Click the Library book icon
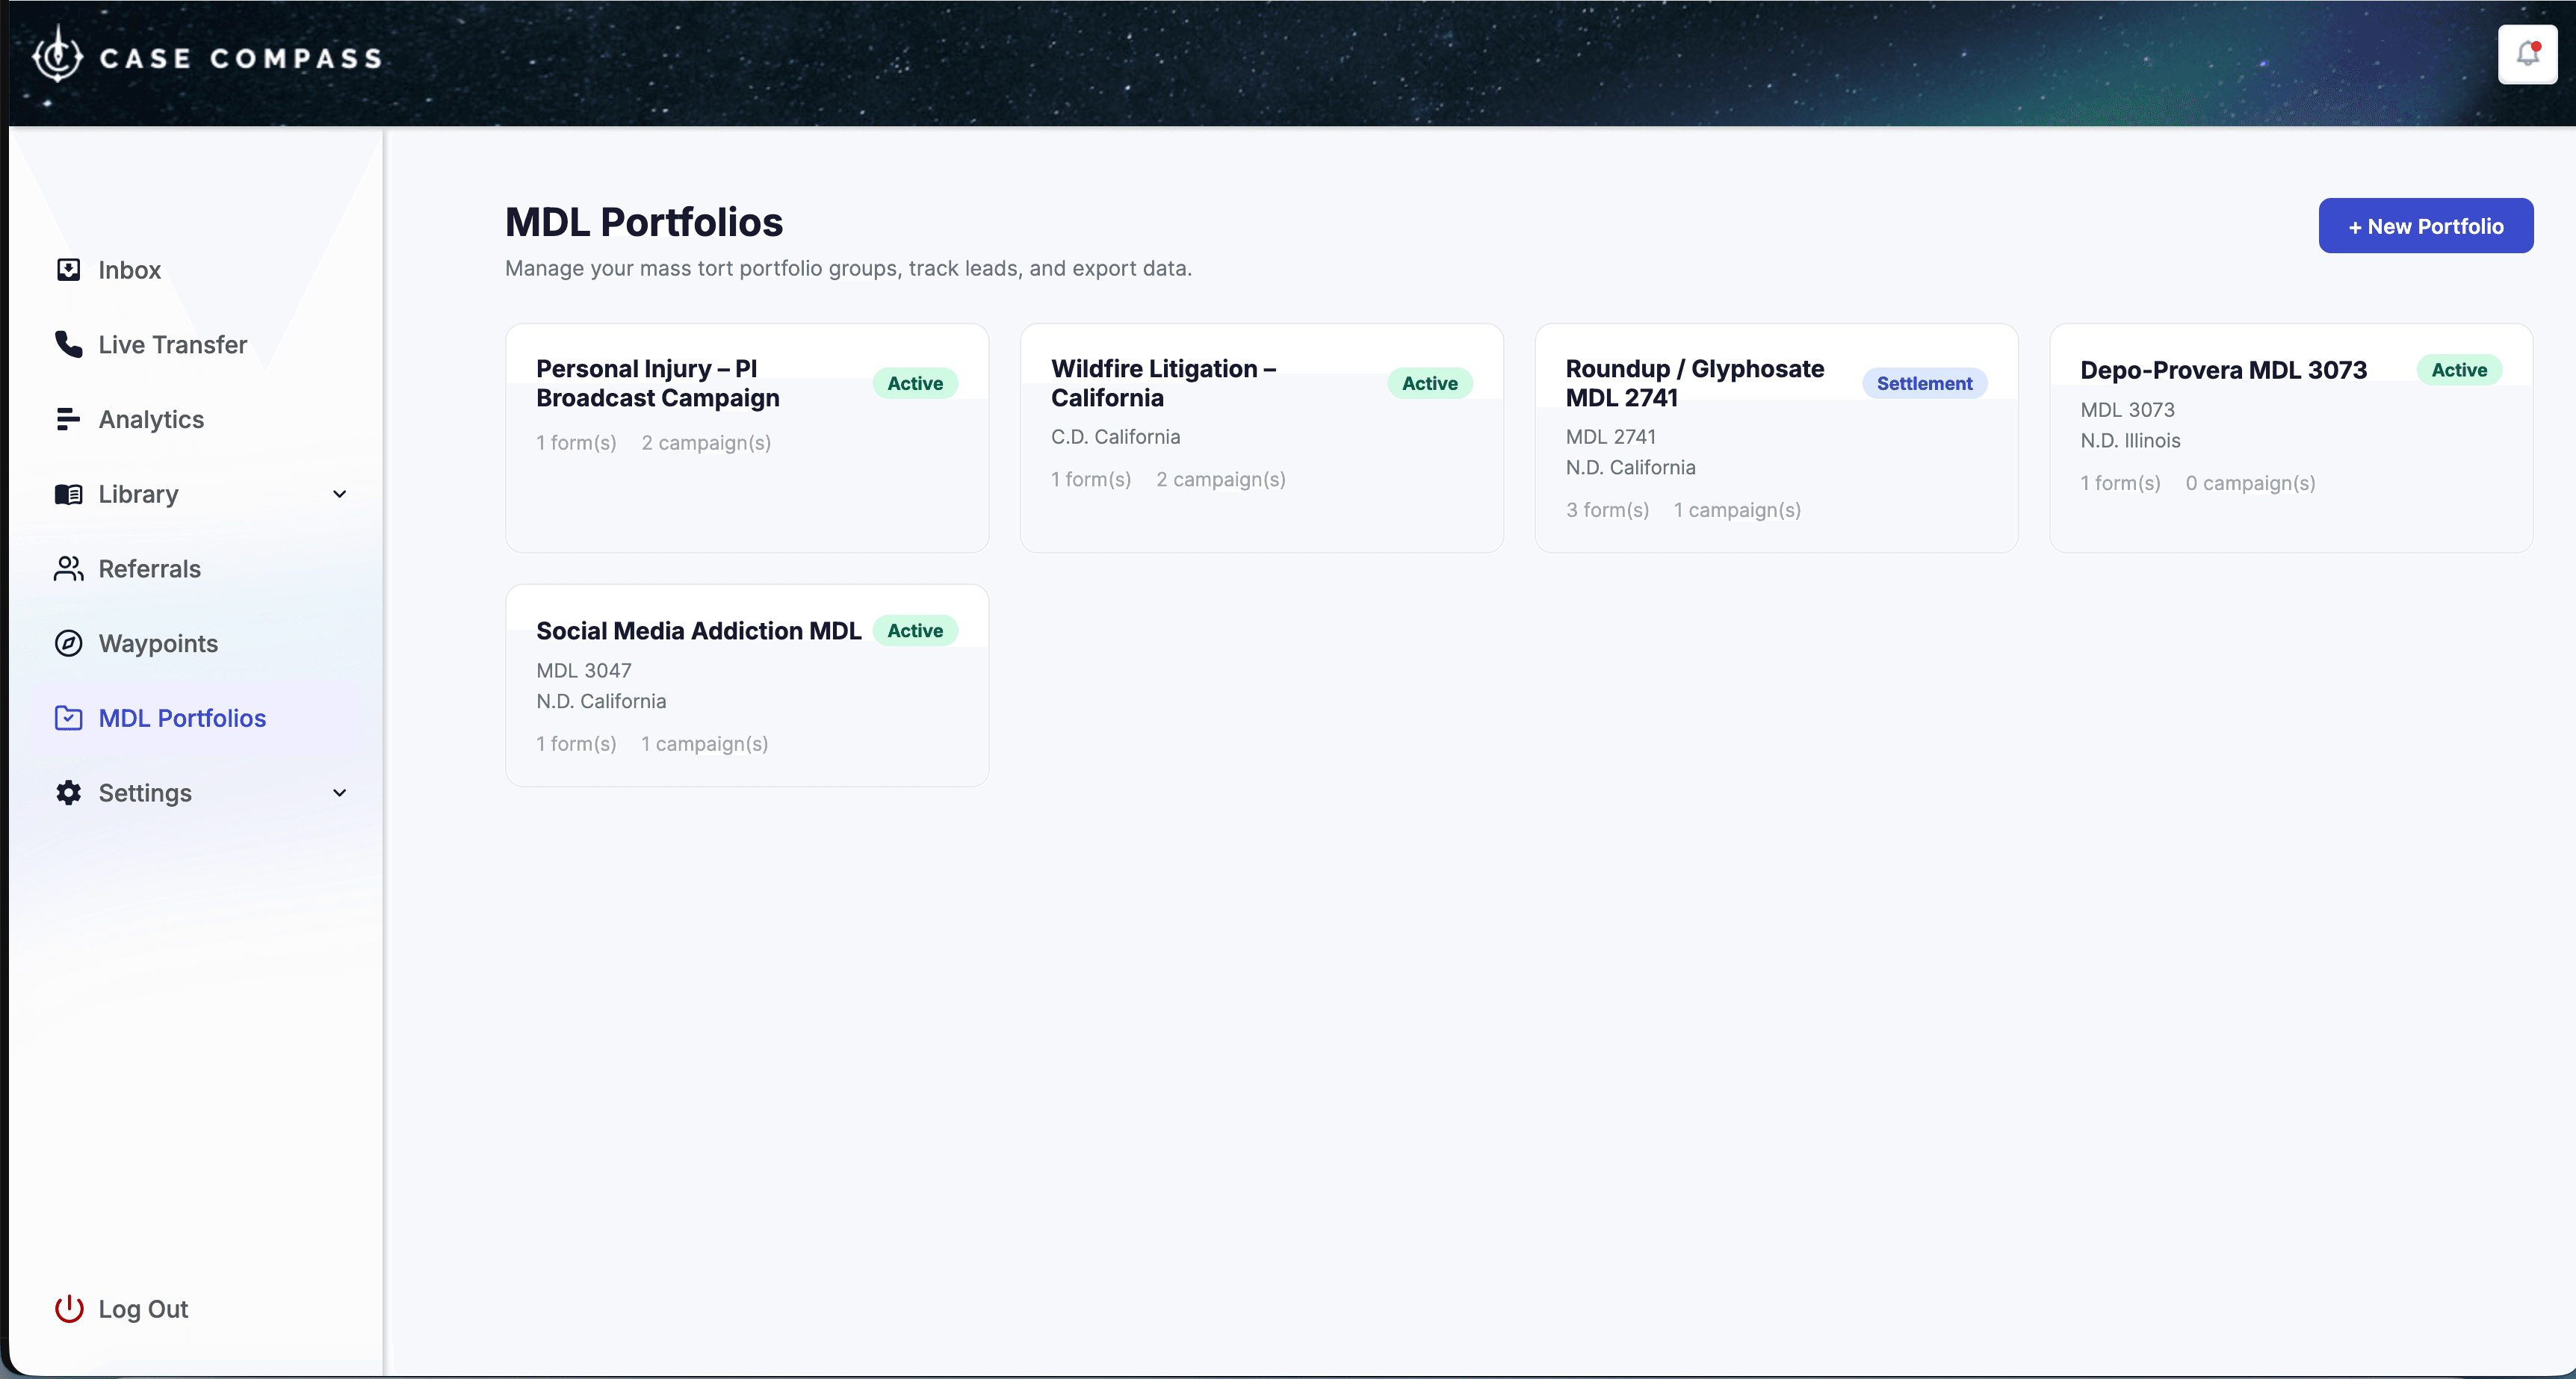The width and height of the screenshot is (2576, 1379). (x=67, y=494)
